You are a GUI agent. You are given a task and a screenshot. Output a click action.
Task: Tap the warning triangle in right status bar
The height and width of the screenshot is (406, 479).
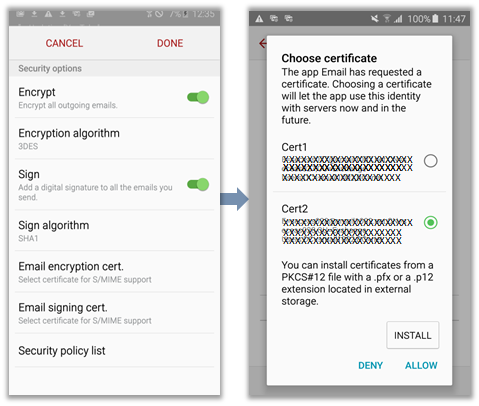point(259,19)
